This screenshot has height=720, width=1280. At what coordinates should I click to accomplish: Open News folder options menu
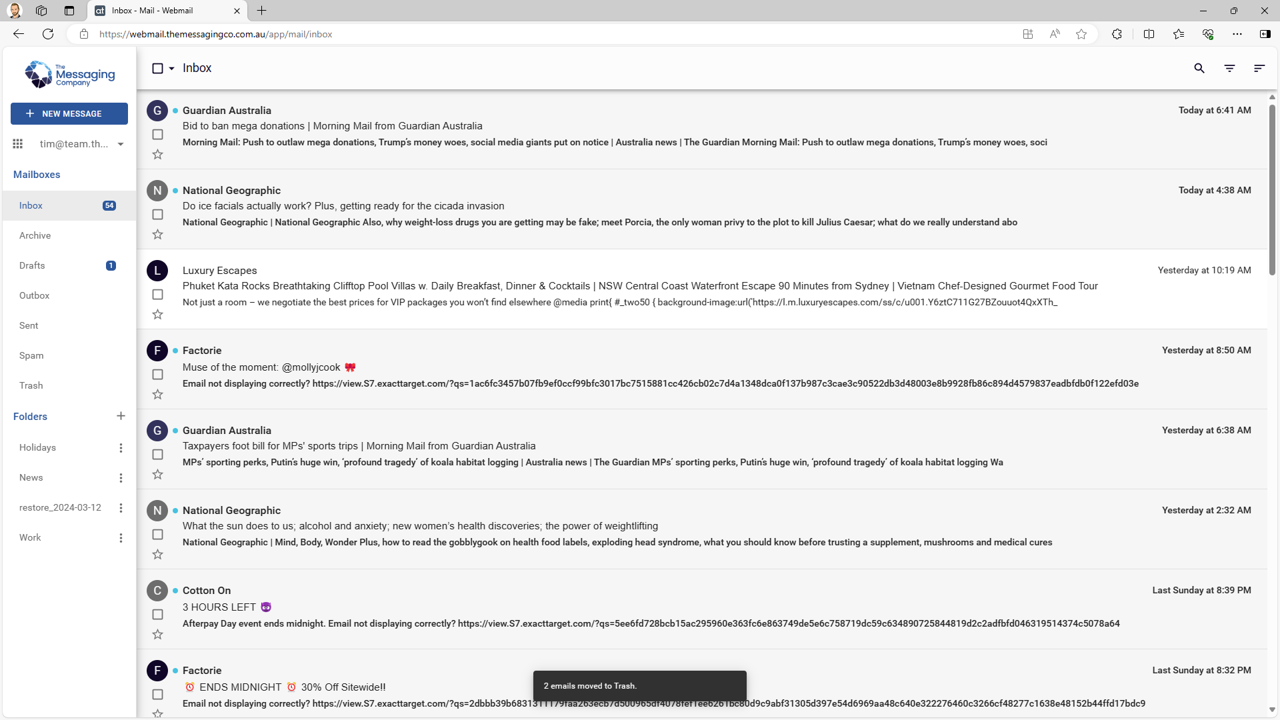click(121, 478)
